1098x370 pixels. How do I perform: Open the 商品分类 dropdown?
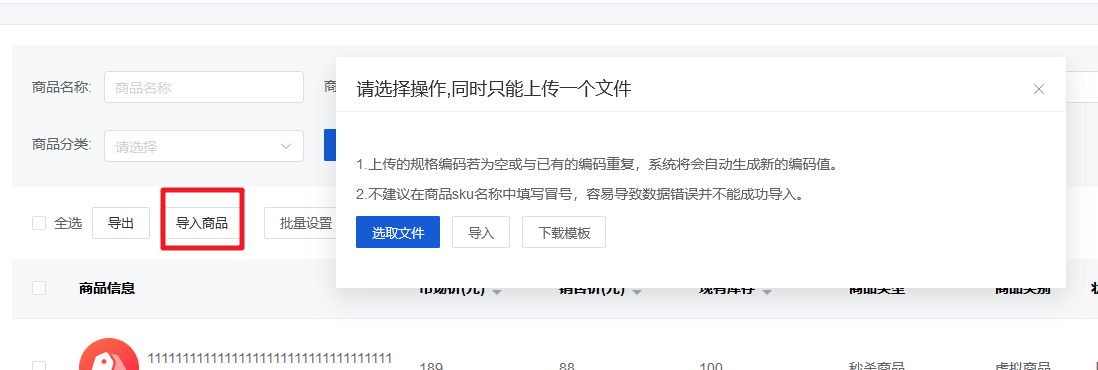(x=204, y=146)
